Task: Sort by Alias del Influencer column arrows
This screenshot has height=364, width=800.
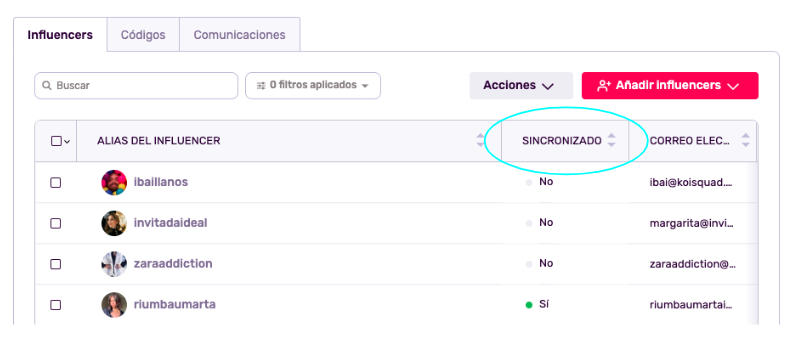Action: [480, 140]
